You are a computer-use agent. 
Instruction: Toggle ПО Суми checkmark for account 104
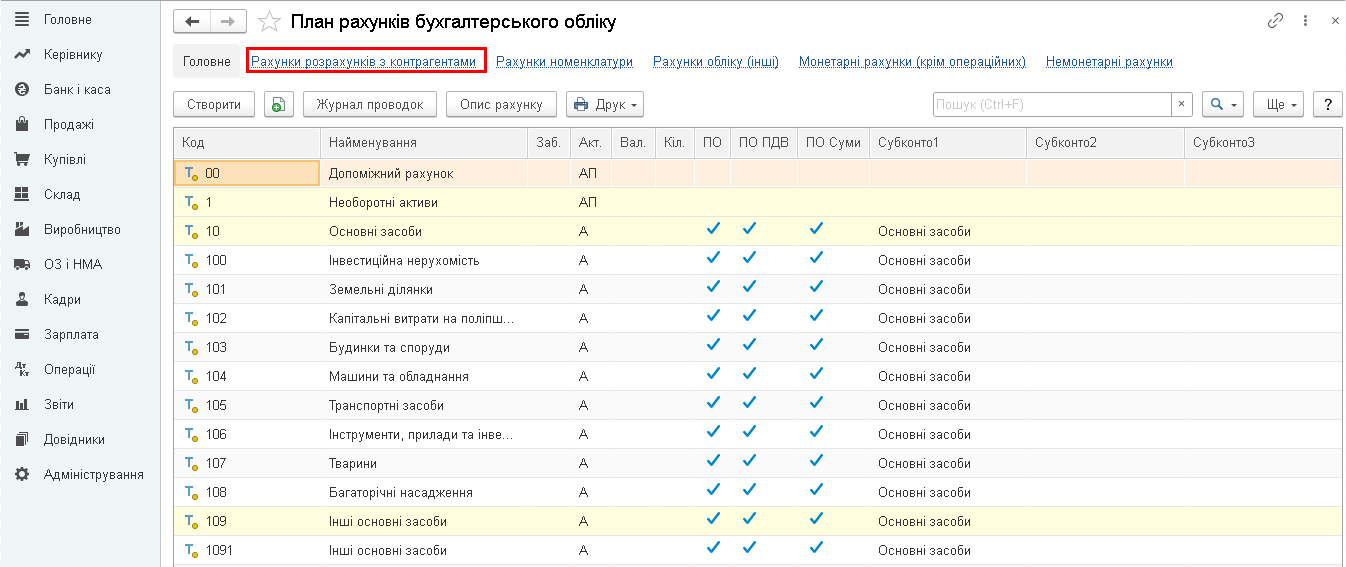817,374
